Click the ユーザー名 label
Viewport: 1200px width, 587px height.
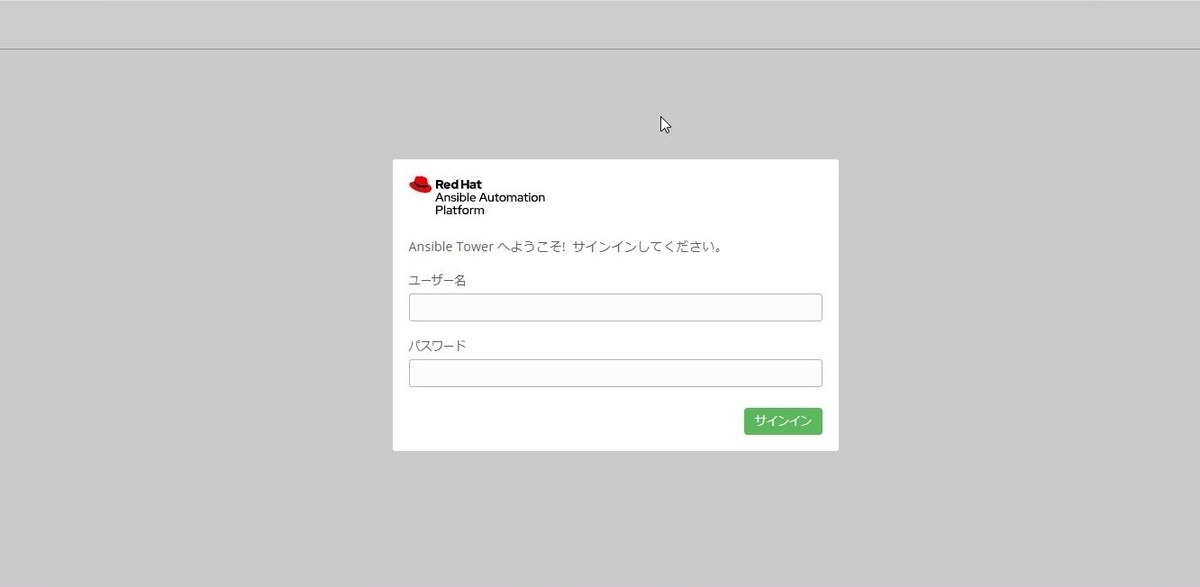click(x=438, y=280)
